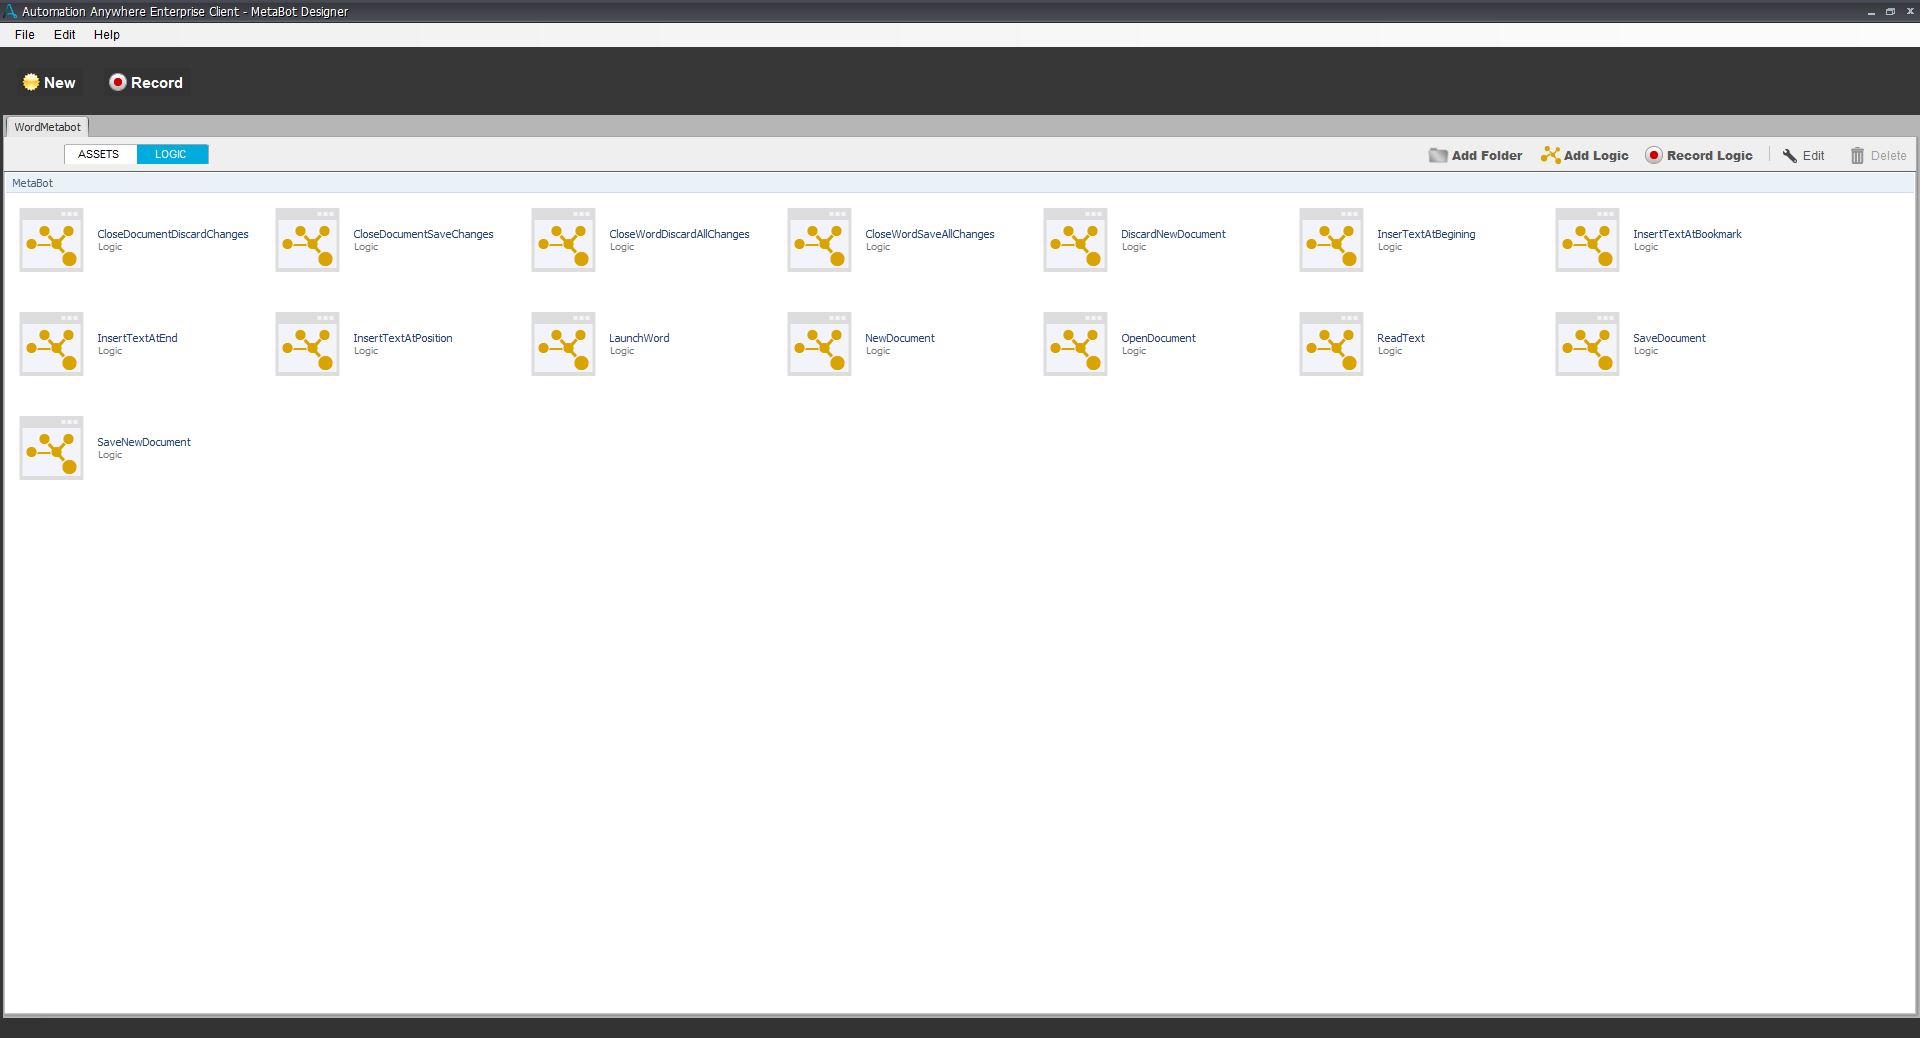Click the Edit wrench icon

(1790, 155)
